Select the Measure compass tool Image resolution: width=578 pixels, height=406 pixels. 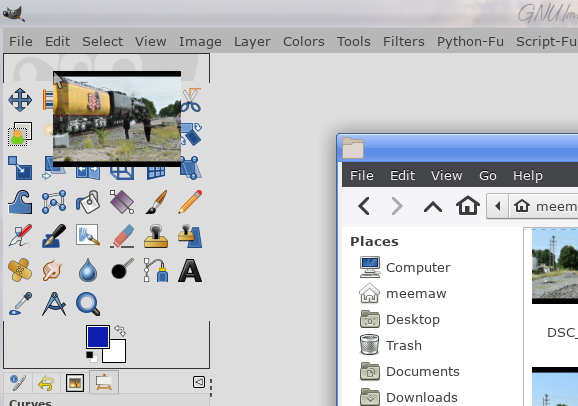pyautogui.click(x=54, y=304)
